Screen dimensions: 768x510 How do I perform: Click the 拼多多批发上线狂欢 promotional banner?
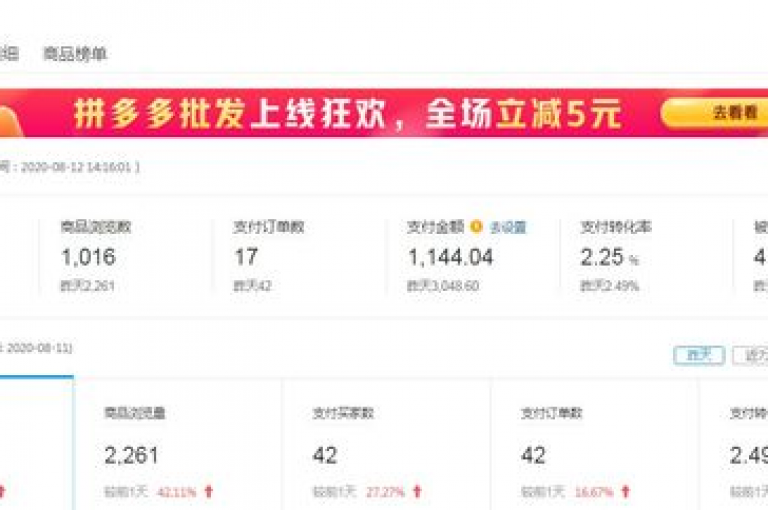[x=384, y=113]
